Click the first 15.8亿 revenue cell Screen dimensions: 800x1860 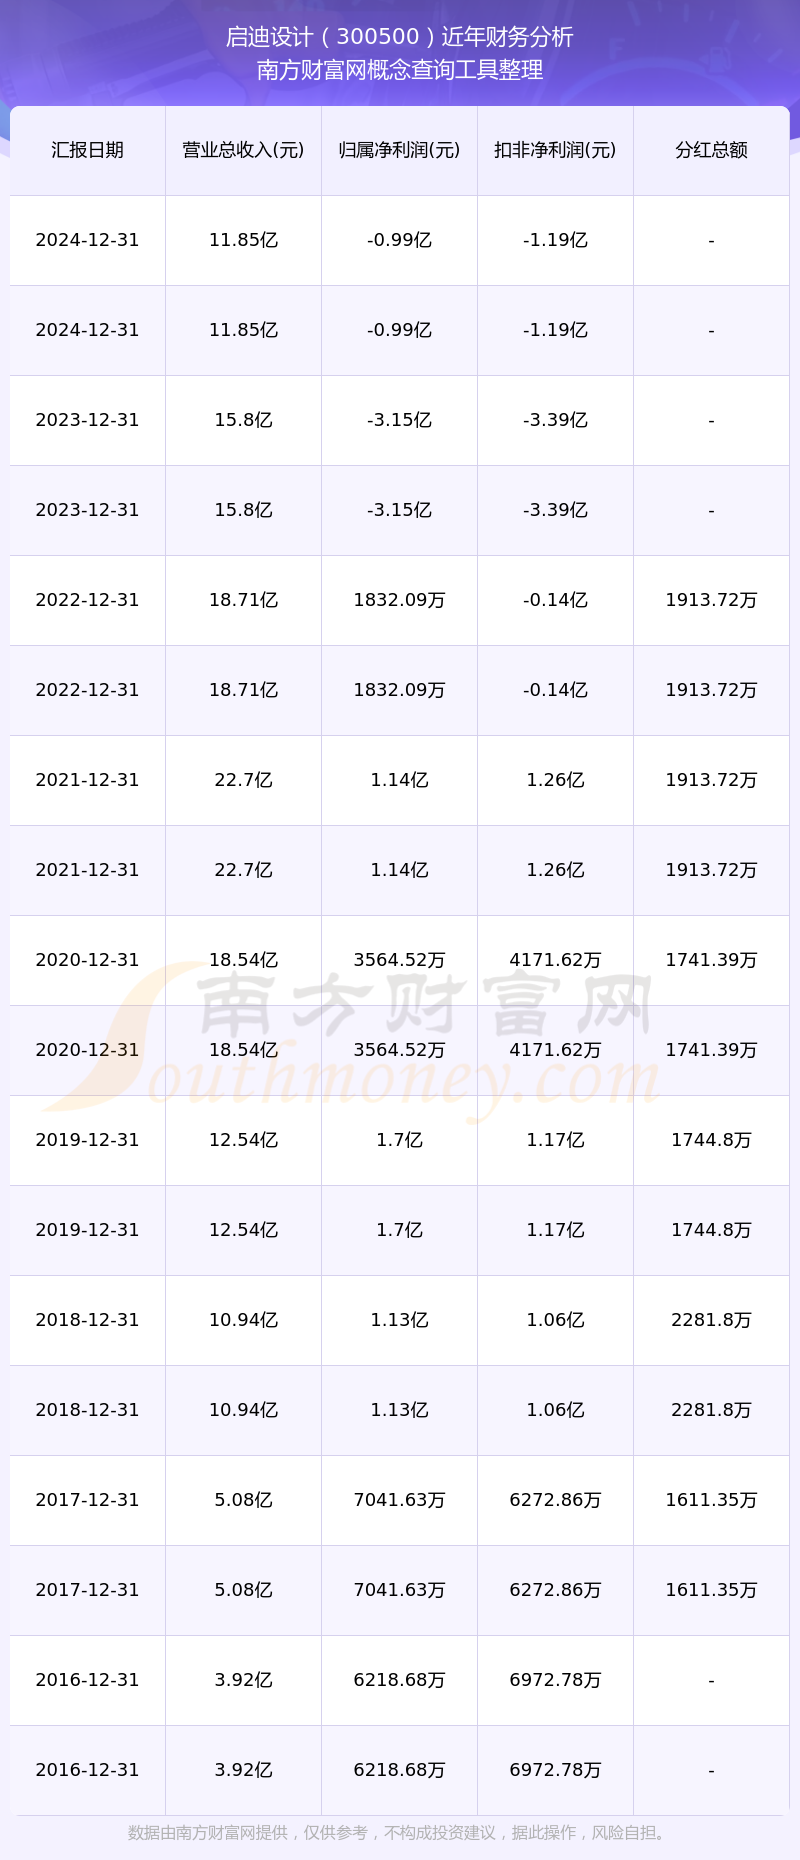tap(243, 420)
